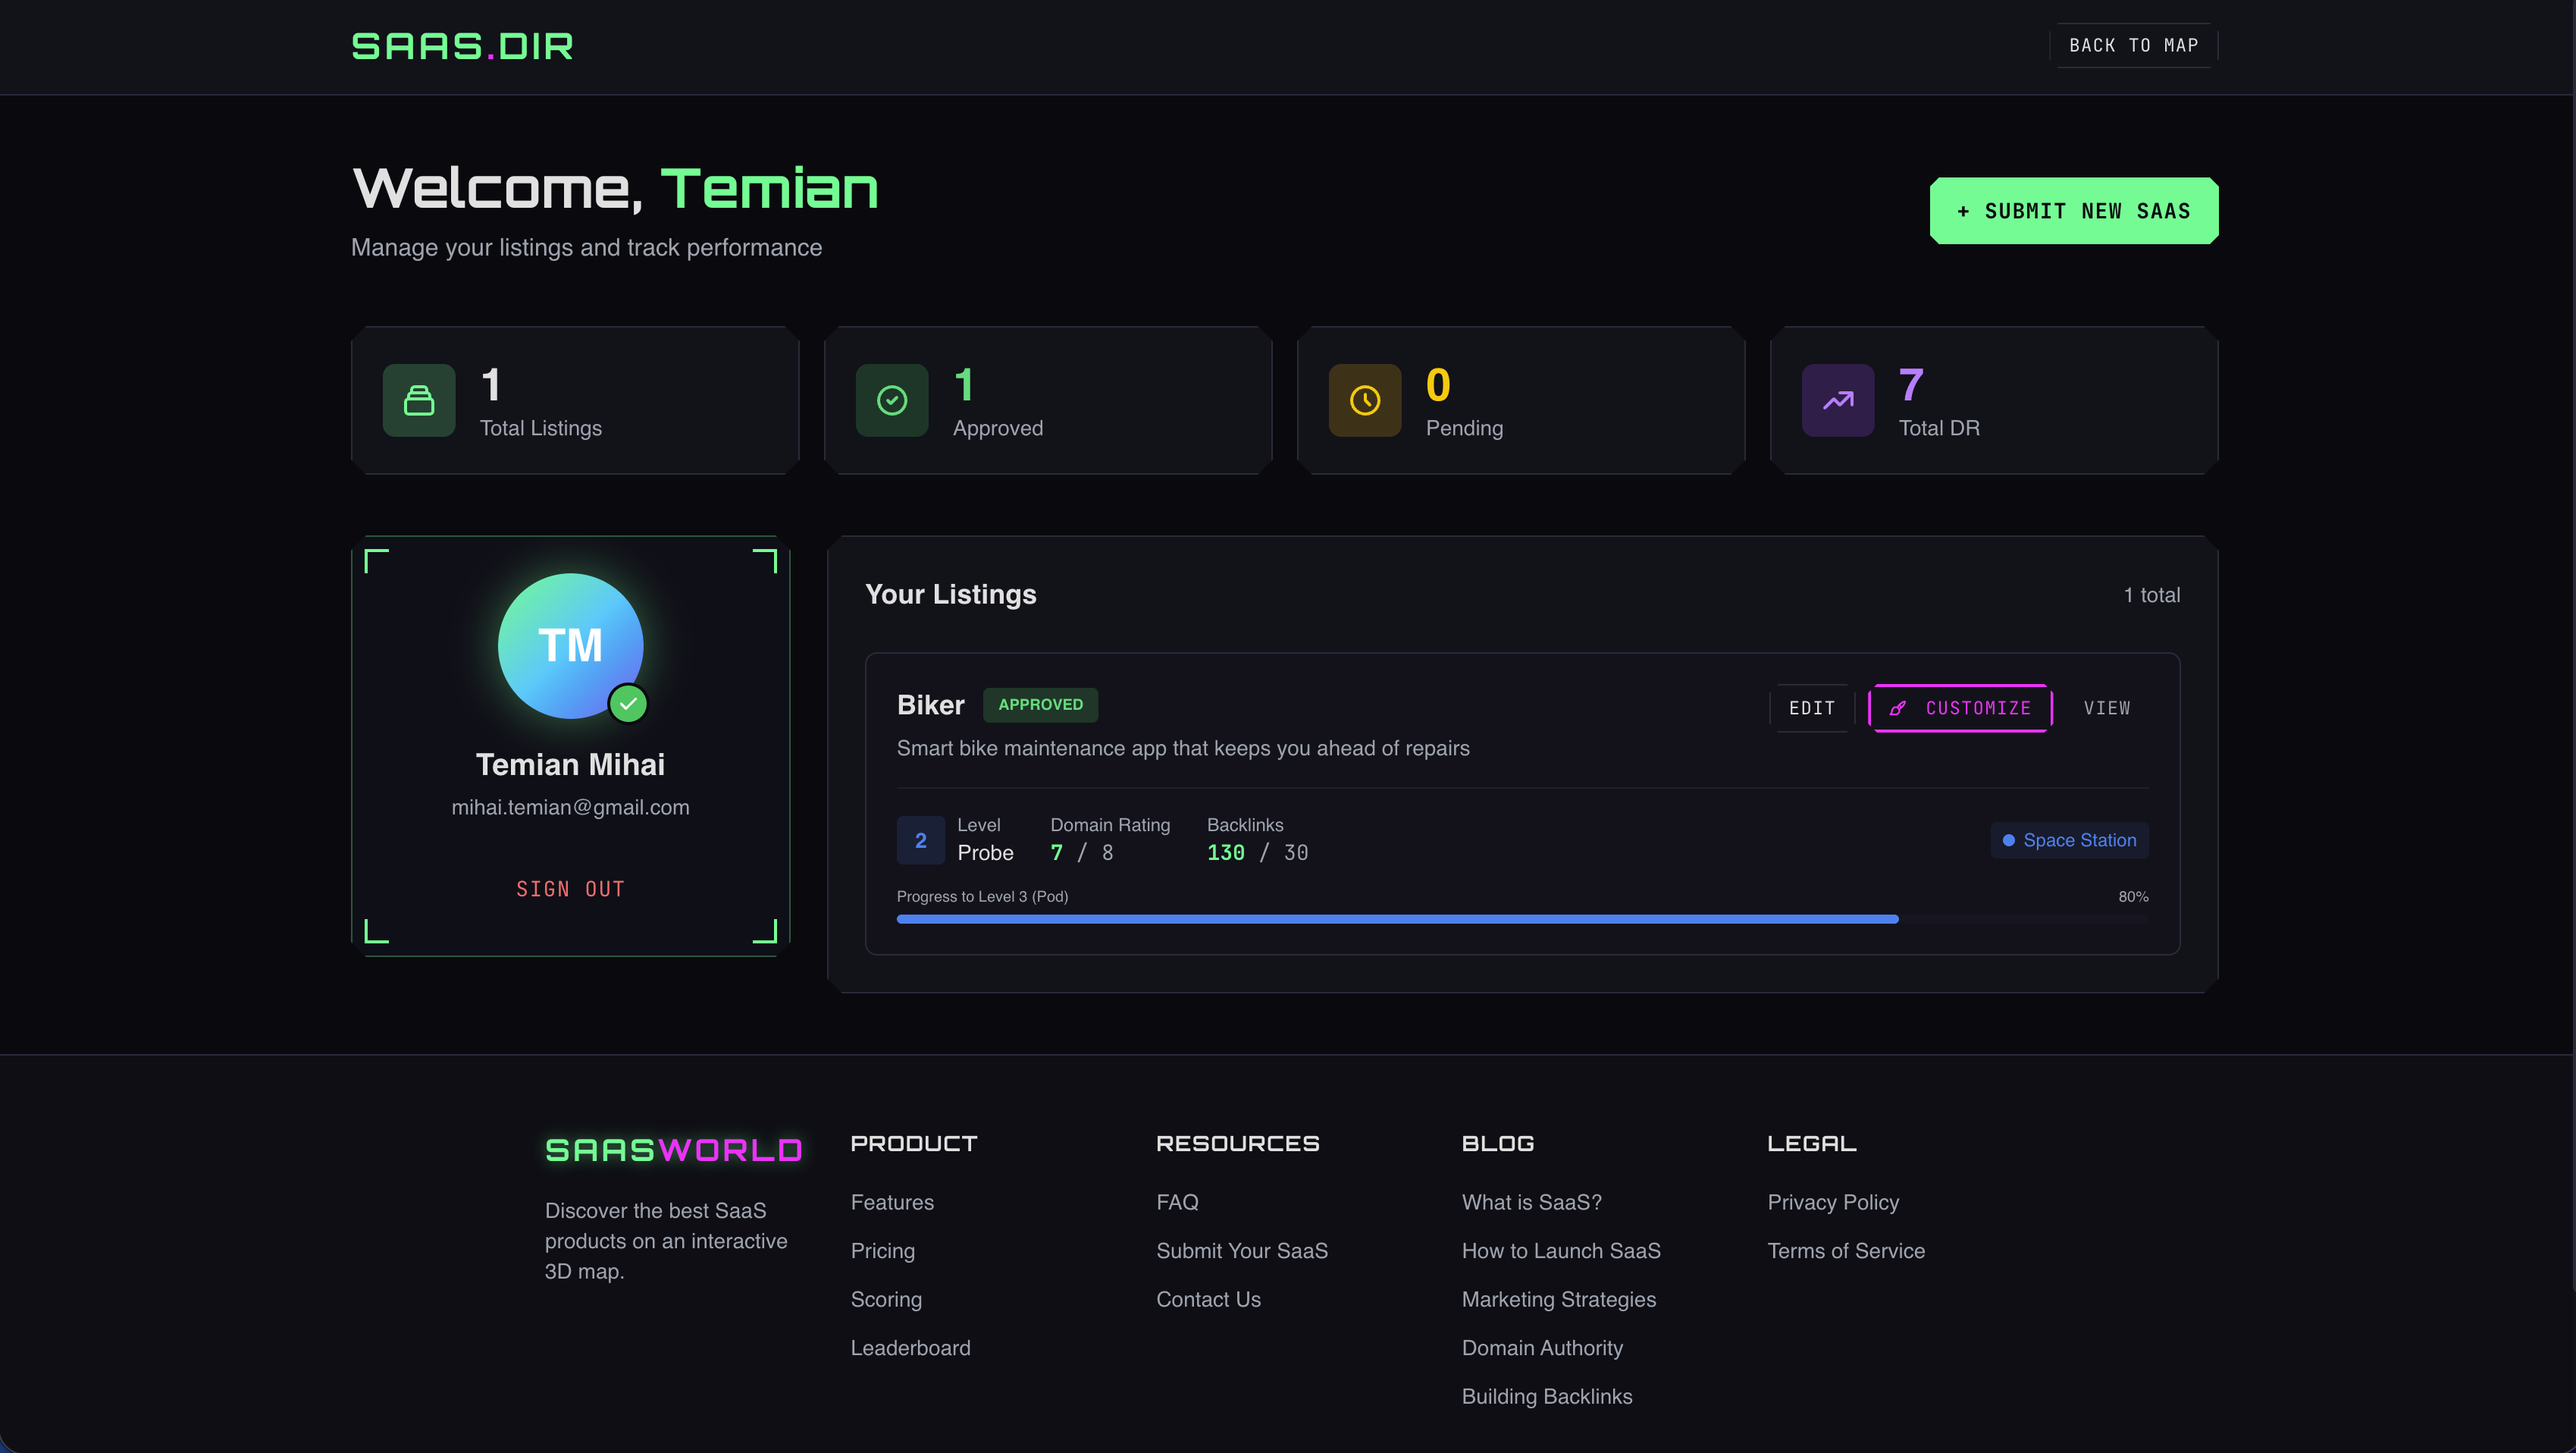Image resolution: width=2576 pixels, height=1453 pixels.
Task: Open the Leaderboard footer link
Action: tap(910, 1348)
